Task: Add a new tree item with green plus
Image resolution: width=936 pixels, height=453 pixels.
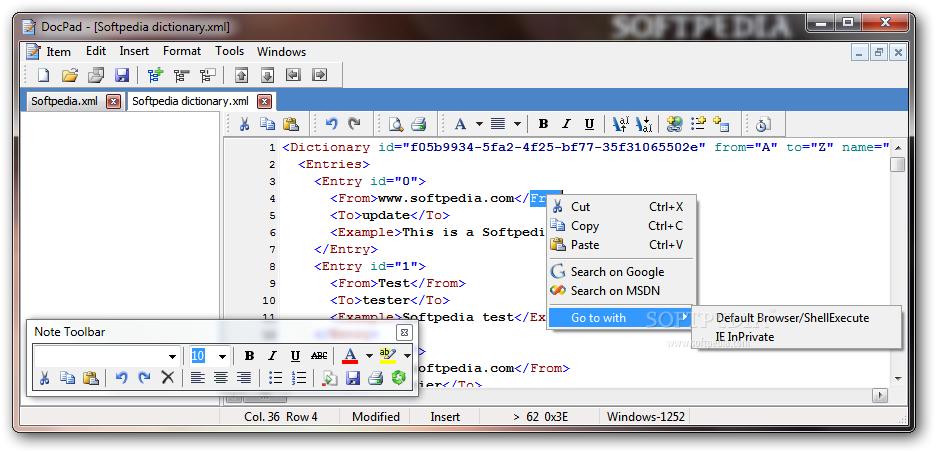Action: [155, 75]
